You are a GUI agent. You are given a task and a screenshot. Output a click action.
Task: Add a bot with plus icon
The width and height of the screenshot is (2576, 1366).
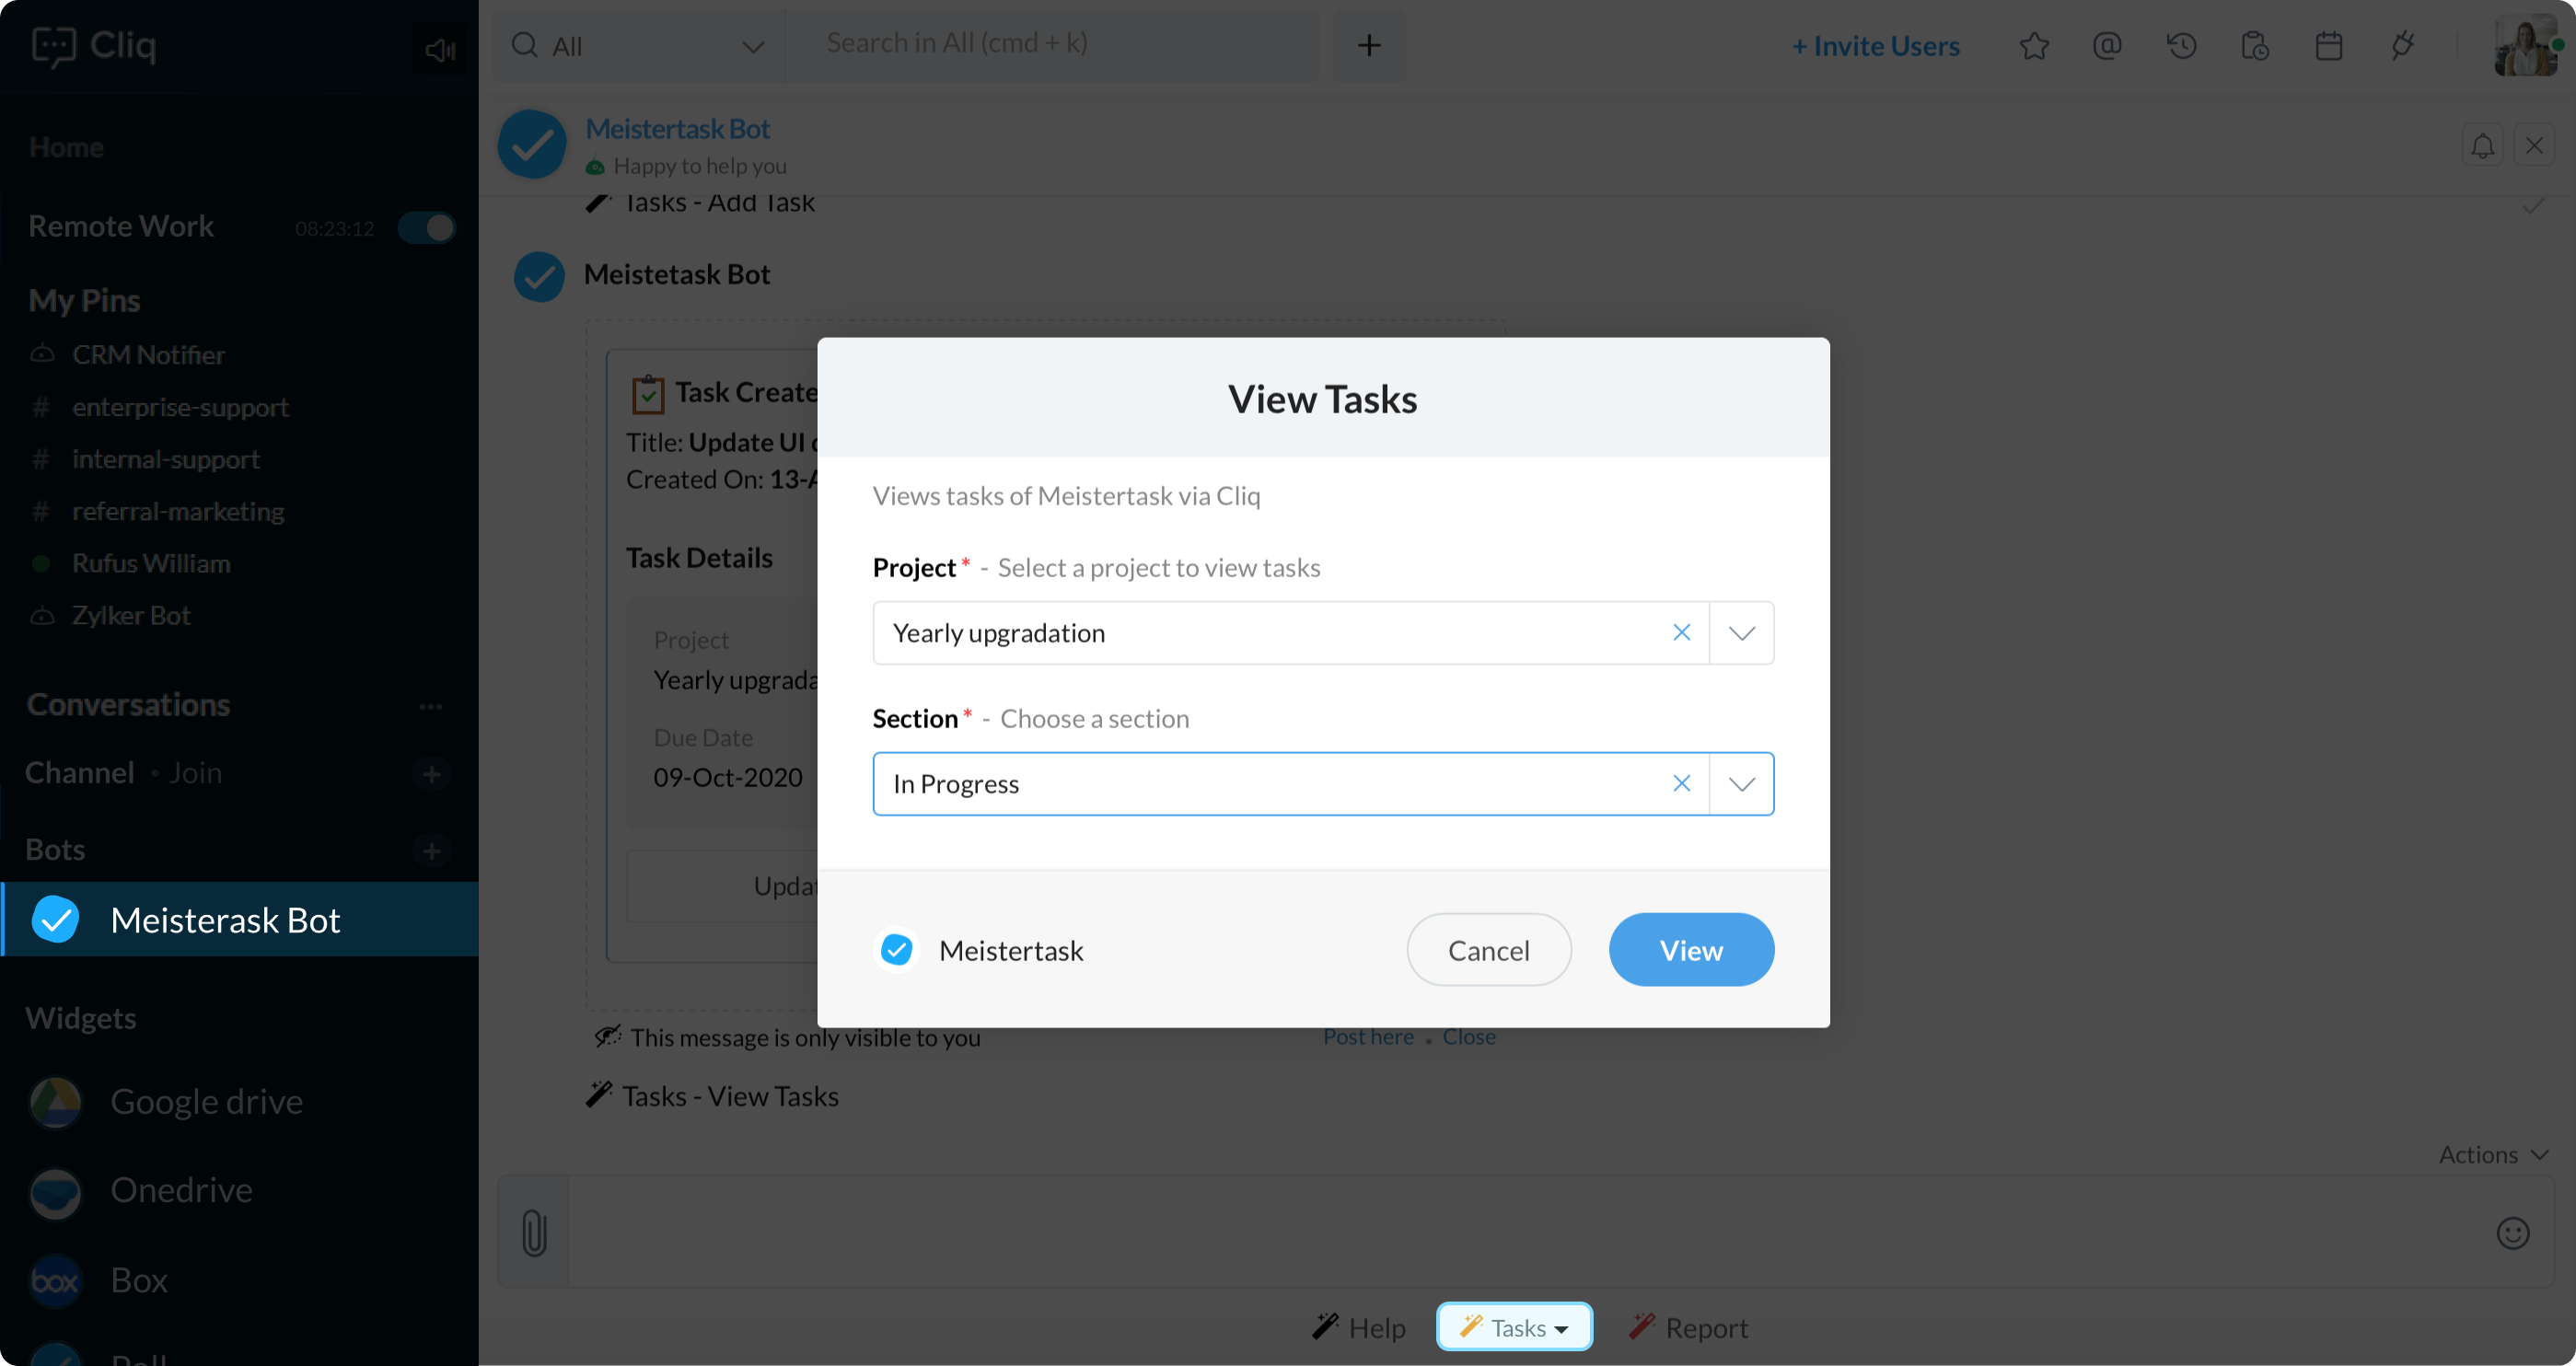[432, 851]
